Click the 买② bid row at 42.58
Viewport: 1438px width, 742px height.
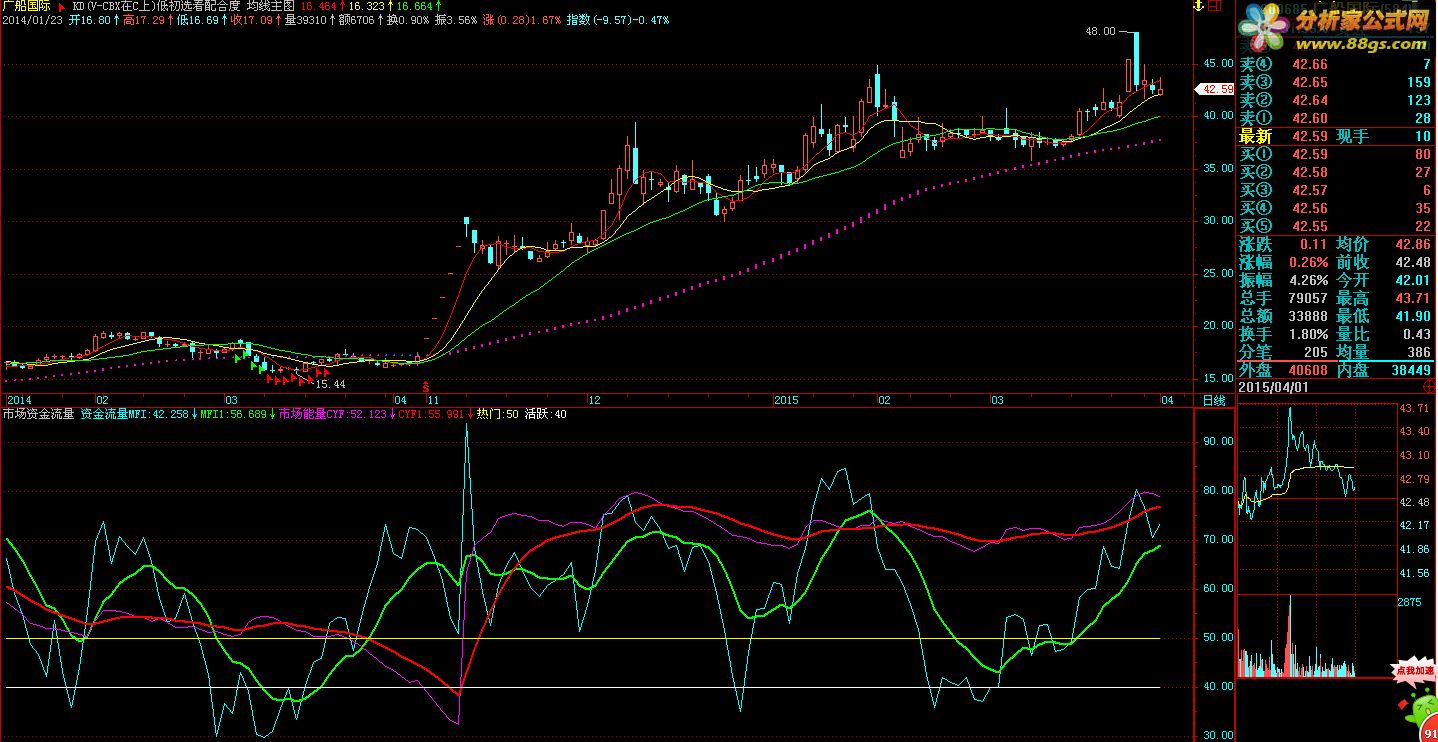click(1336, 172)
